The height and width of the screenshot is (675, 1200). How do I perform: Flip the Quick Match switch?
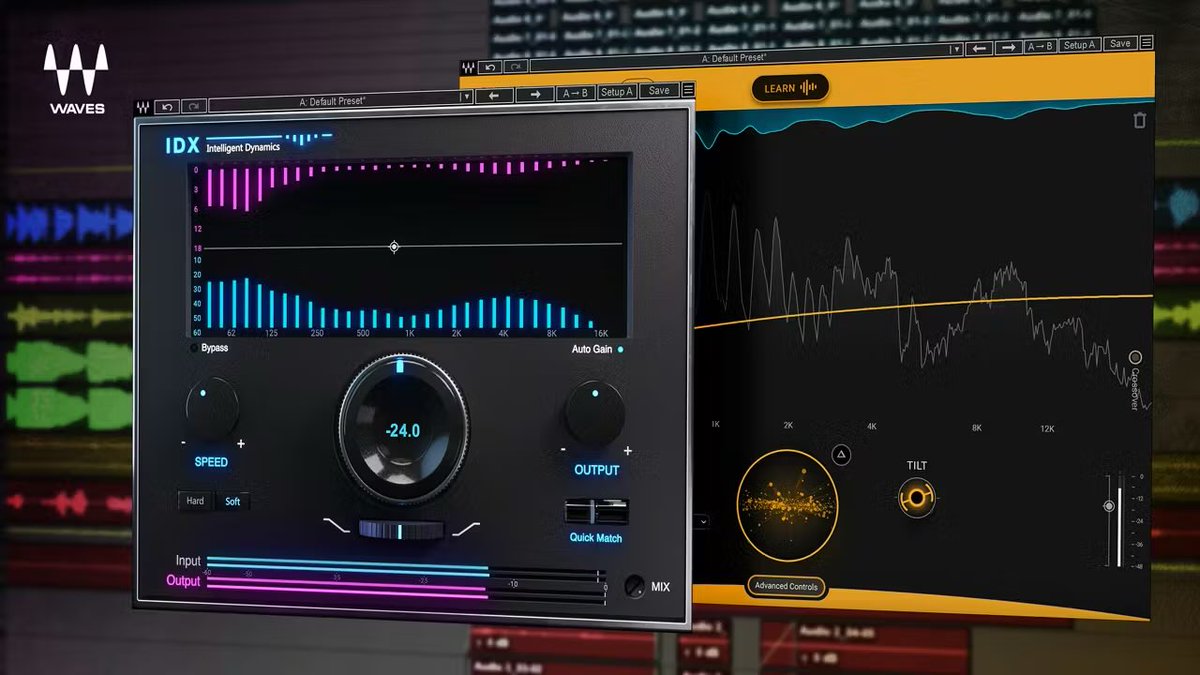click(597, 512)
